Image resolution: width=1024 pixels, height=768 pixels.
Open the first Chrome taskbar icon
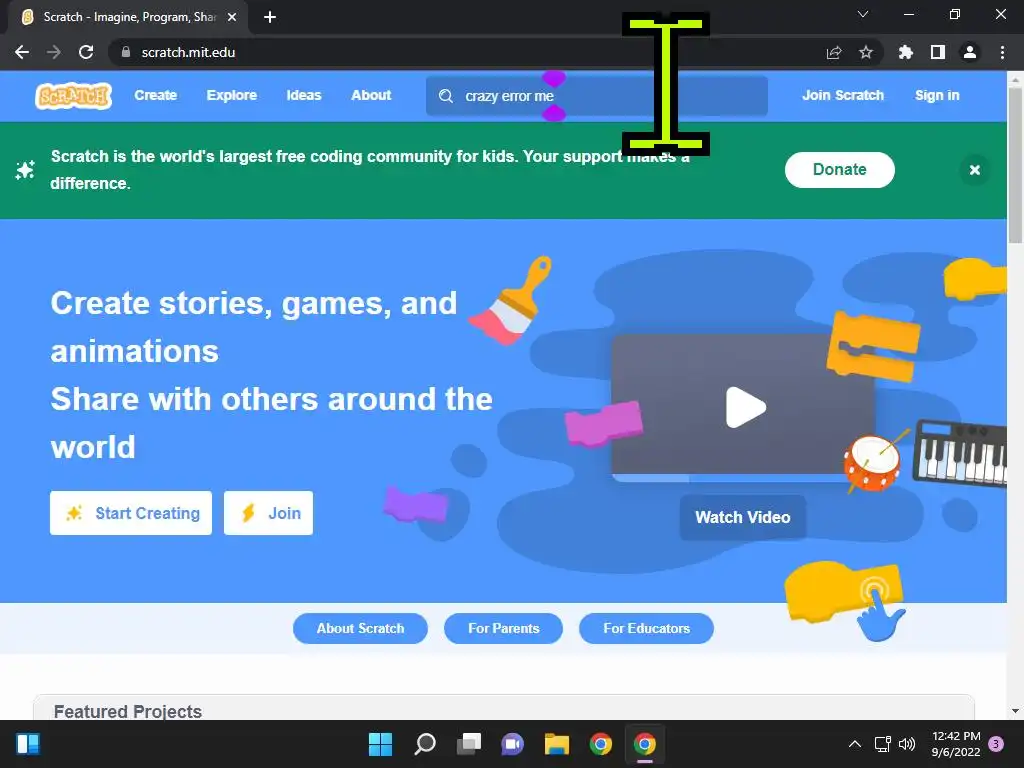(x=601, y=744)
